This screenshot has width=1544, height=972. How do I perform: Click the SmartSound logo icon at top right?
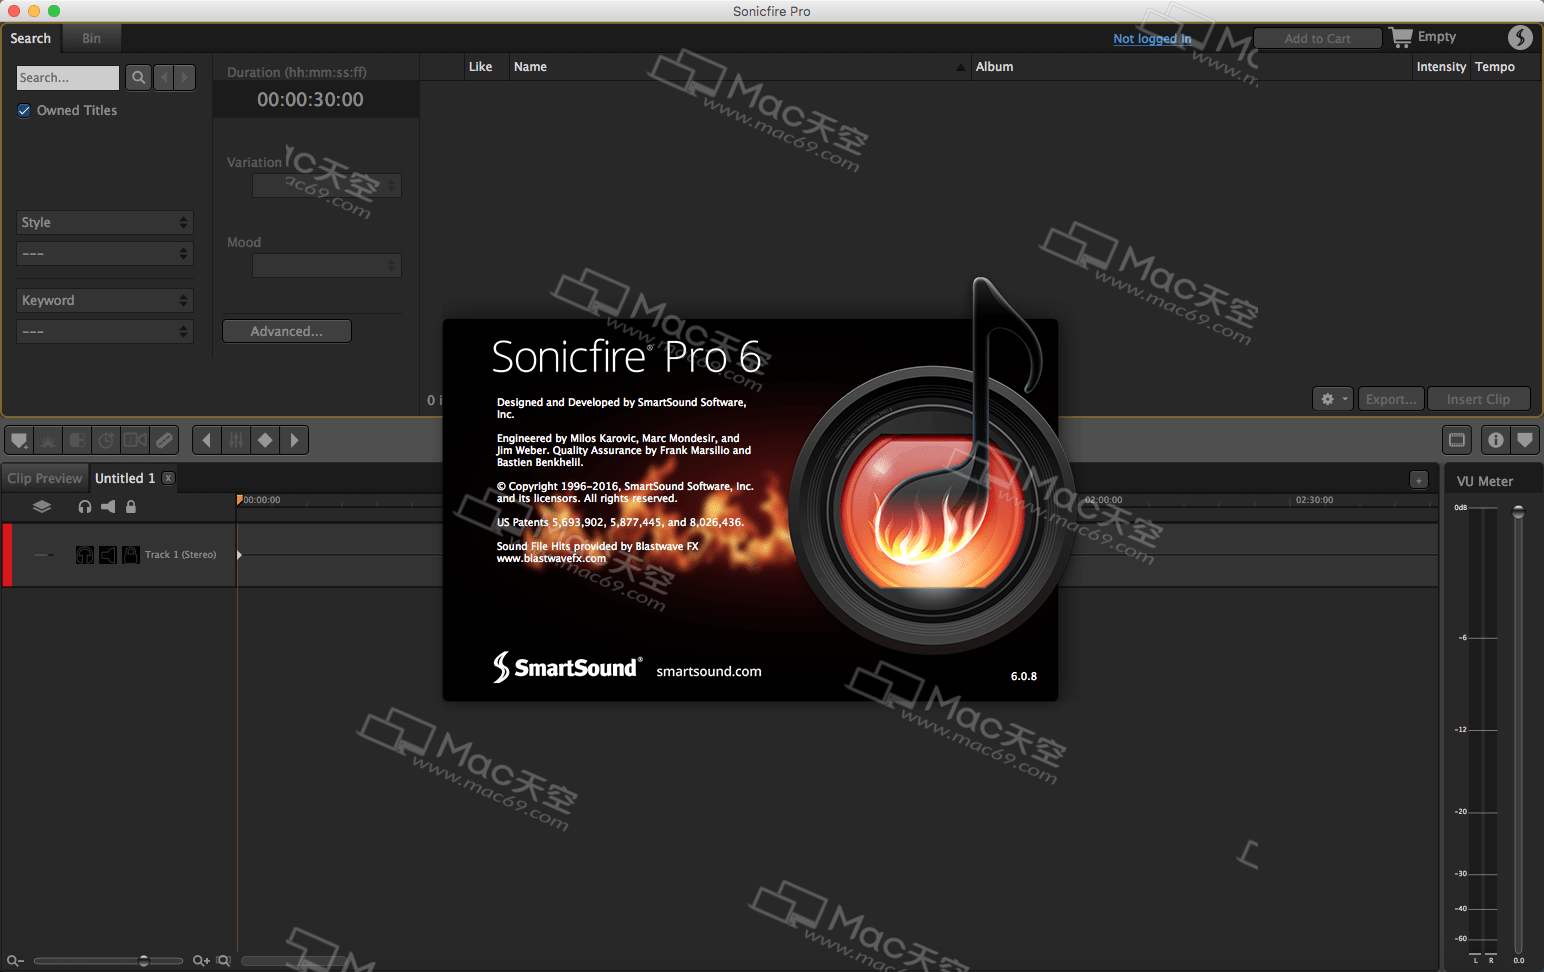(1520, 37)
